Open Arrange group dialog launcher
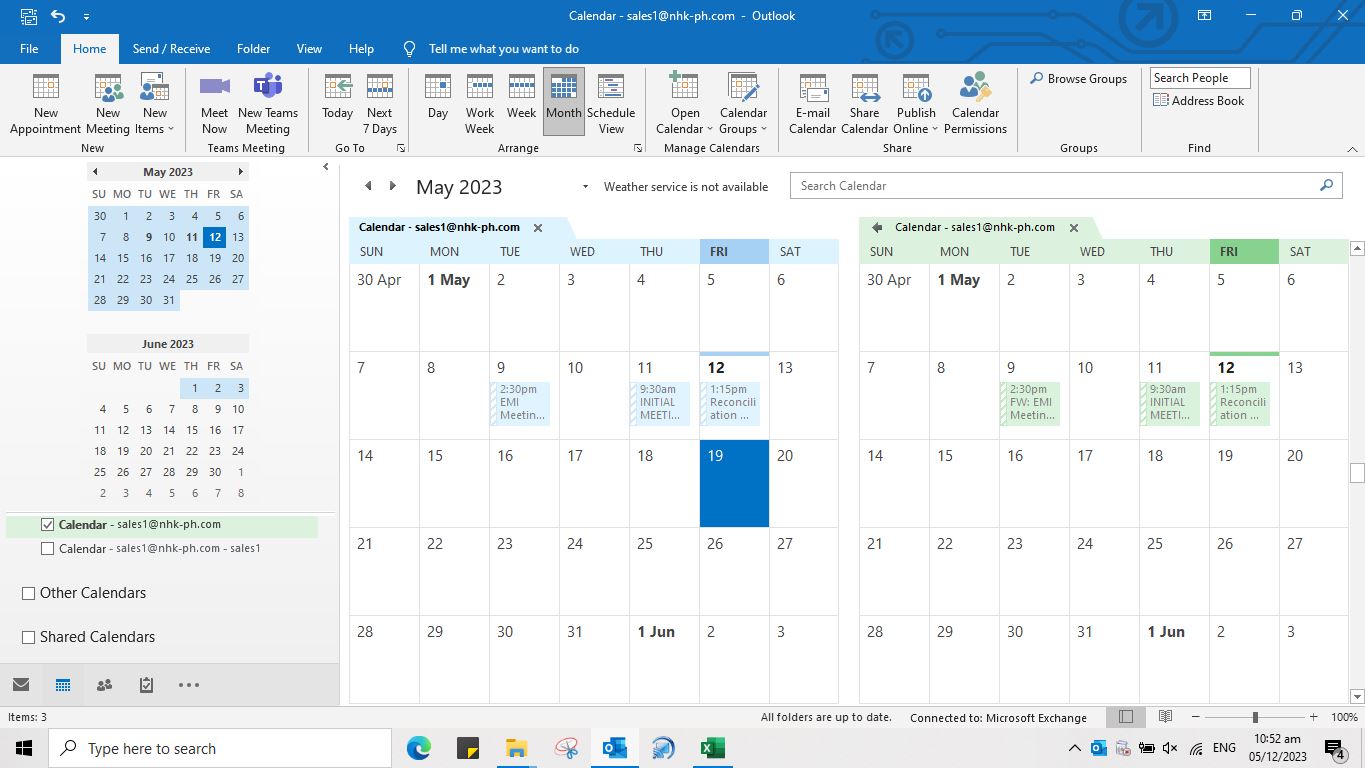Image resolution: width=1365 pixels, height=768 pixels. click(638, 148)
